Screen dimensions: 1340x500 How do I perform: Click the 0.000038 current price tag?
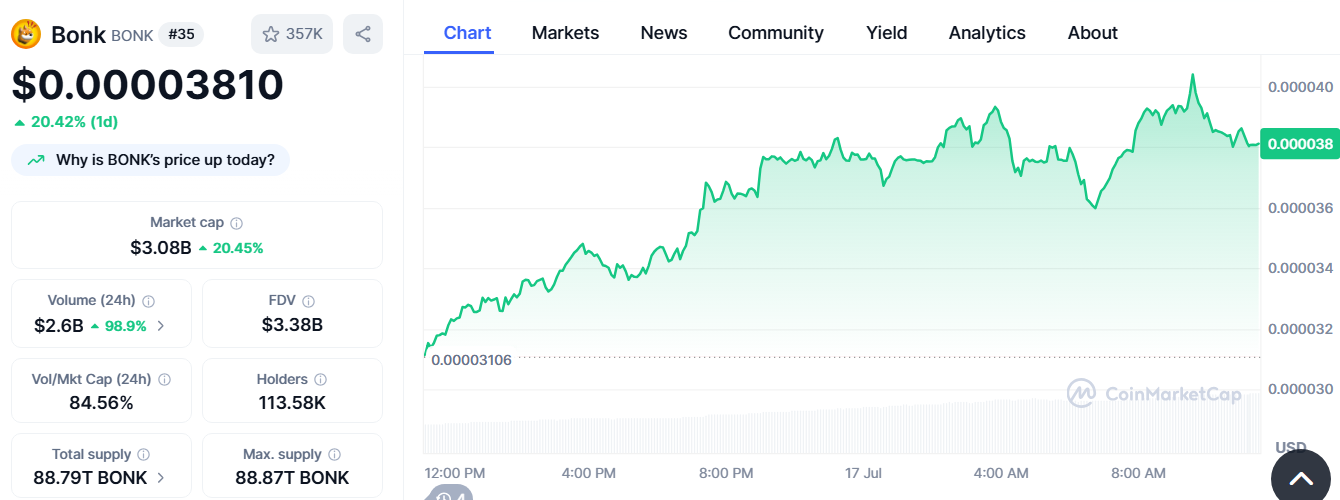[x=1300, y=144]
